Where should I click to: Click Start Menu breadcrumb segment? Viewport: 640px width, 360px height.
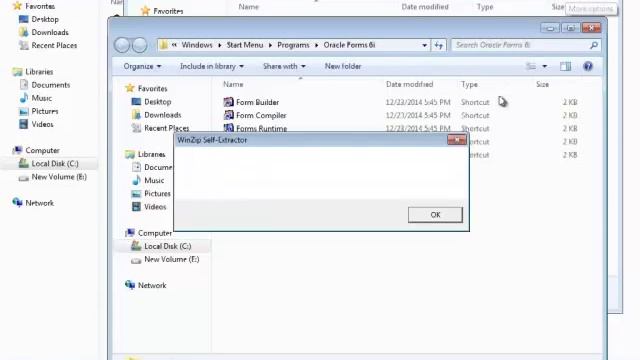(245, 45)
